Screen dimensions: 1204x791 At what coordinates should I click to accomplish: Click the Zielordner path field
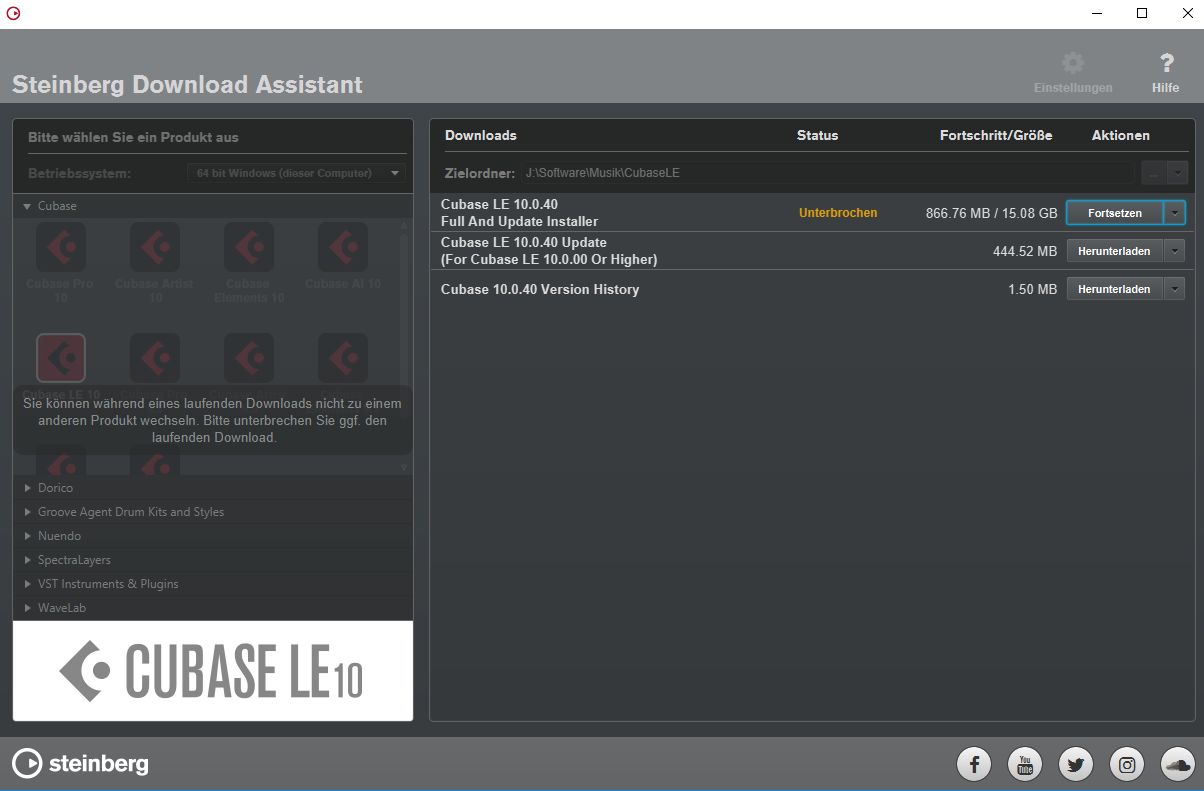coord(828,173)
